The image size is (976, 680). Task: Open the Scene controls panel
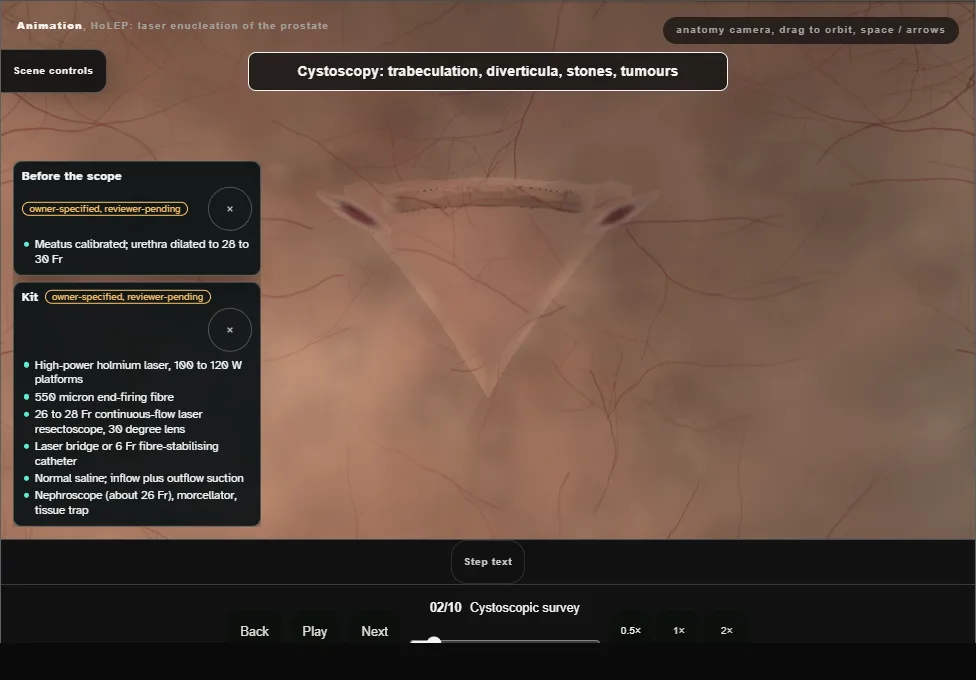[53, 71]
